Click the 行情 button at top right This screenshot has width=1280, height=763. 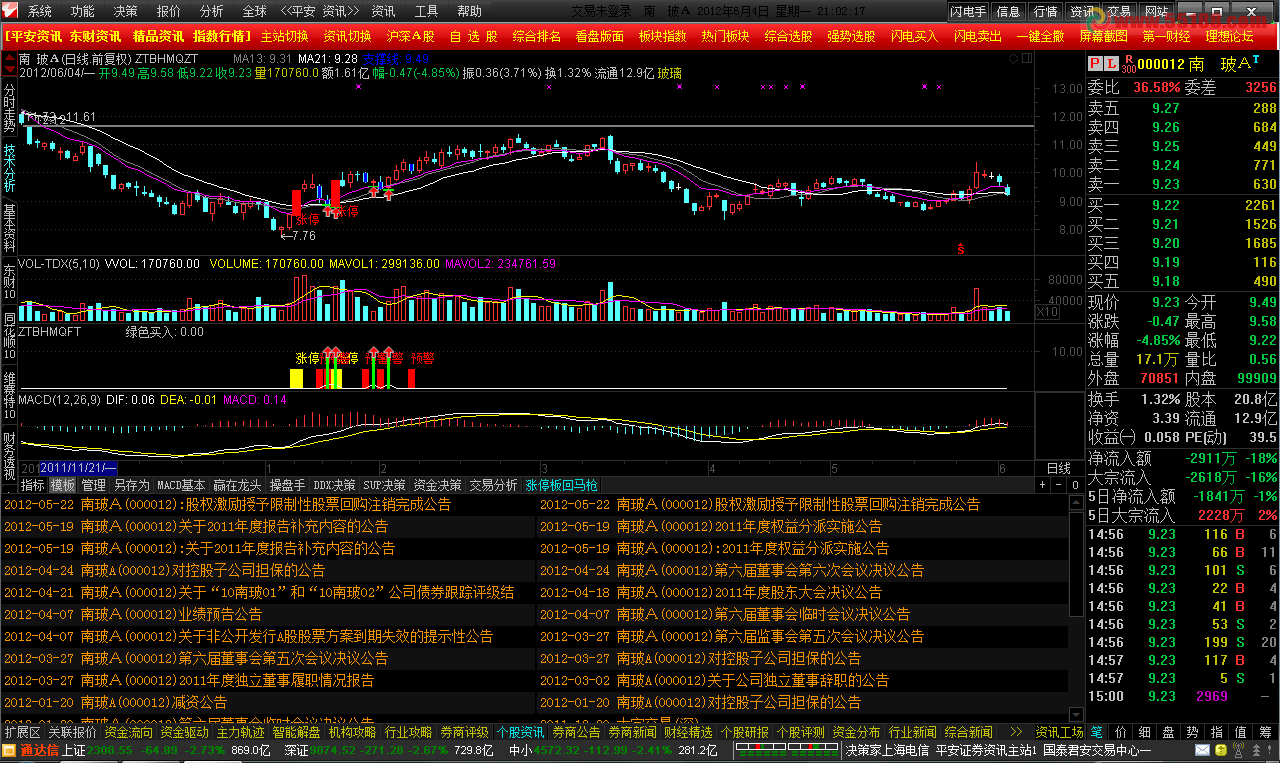coord(1045,11)
